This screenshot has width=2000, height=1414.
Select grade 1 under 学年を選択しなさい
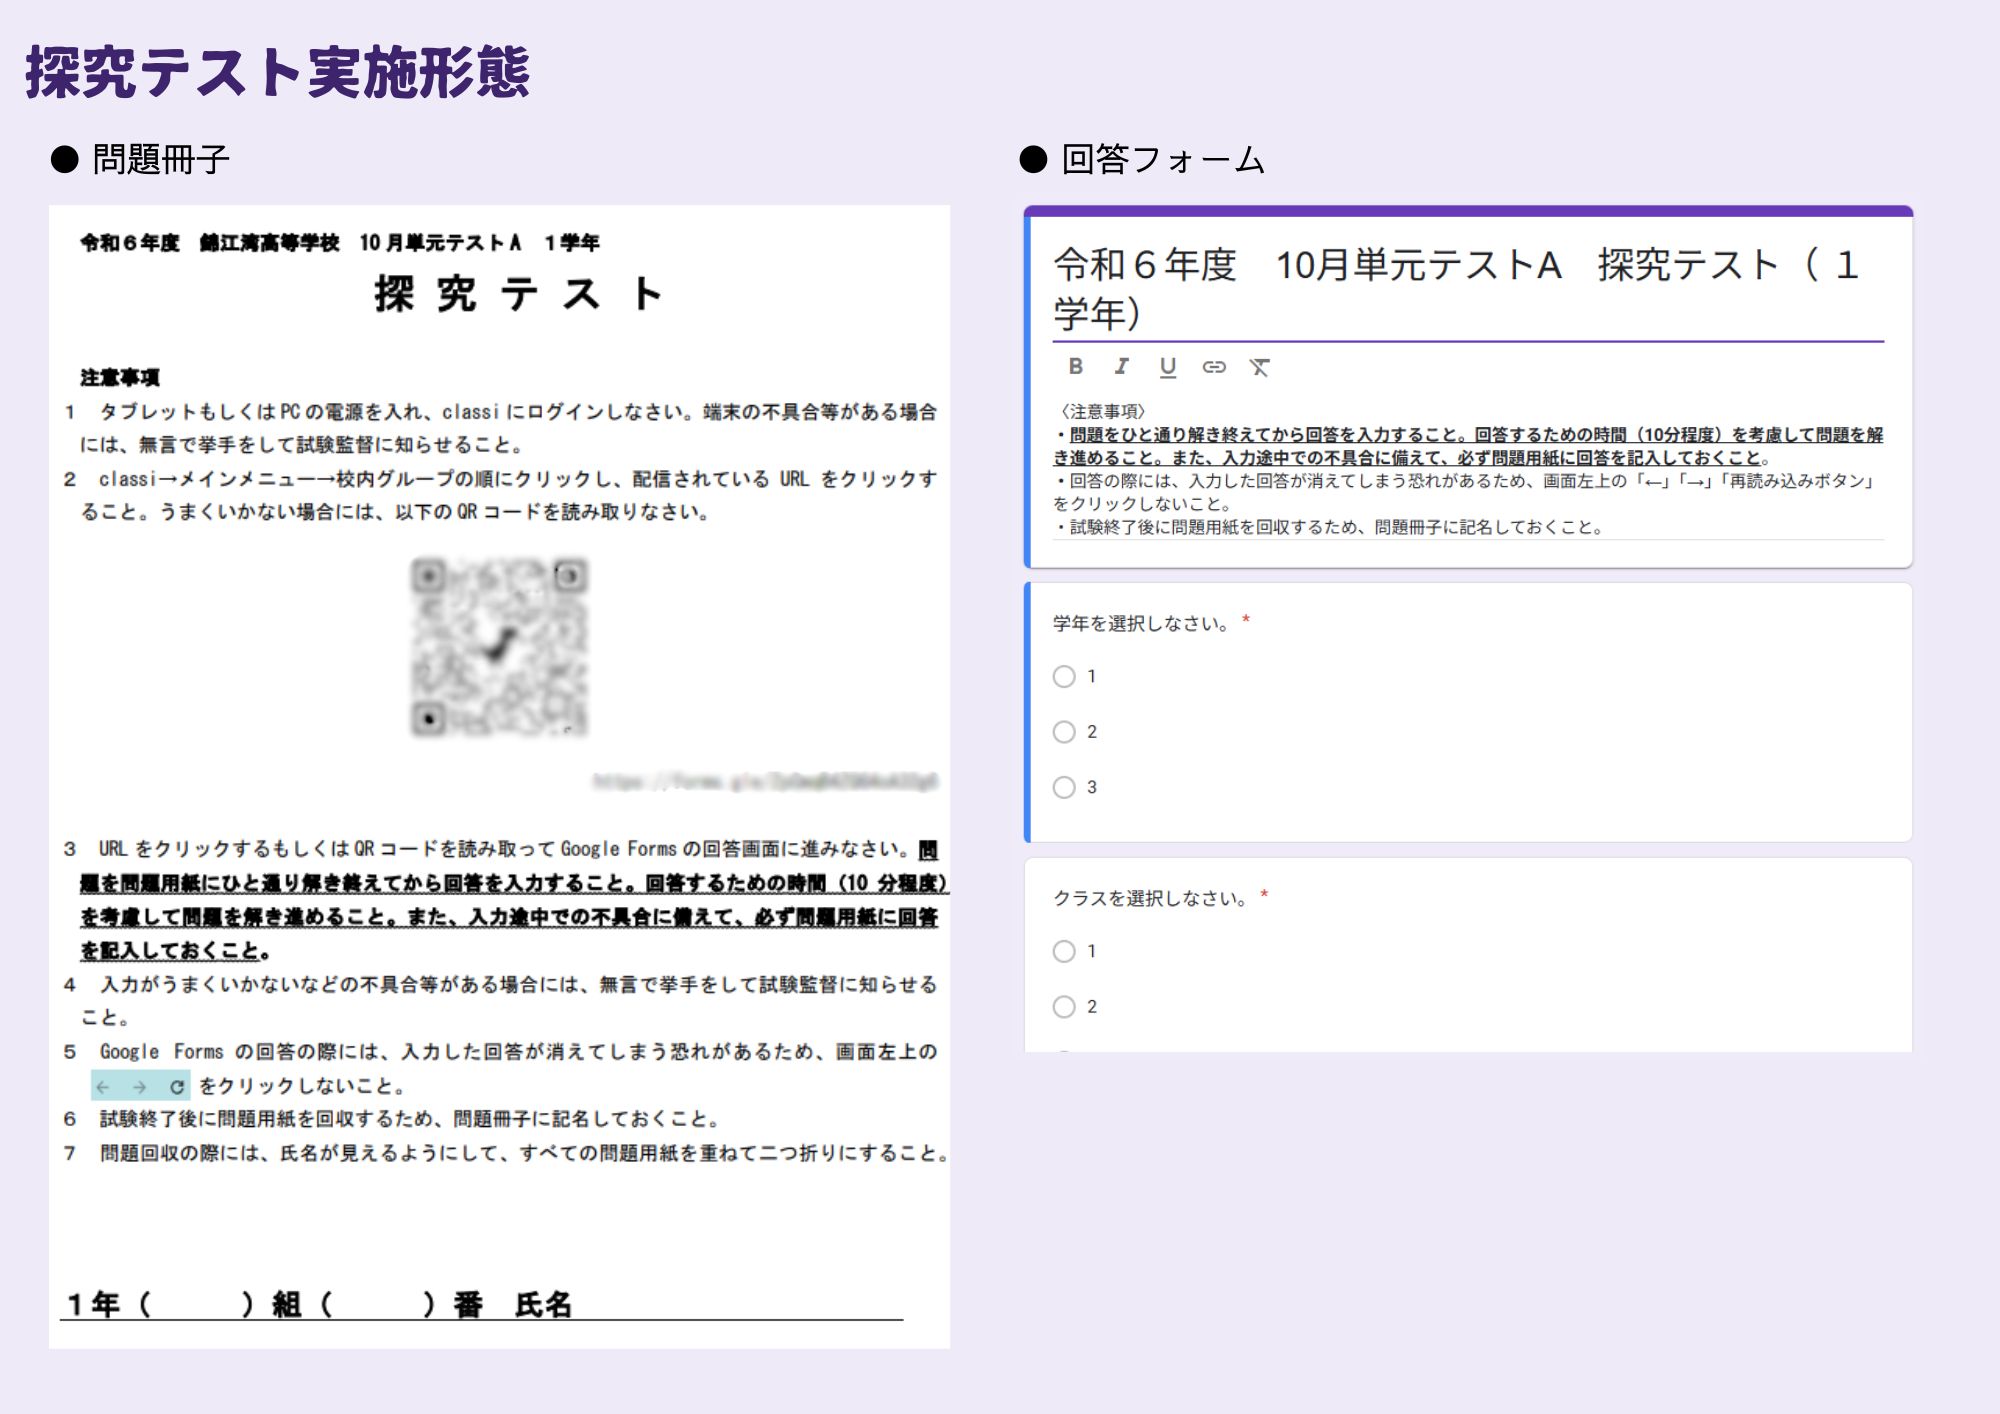tap(1064, 677)
